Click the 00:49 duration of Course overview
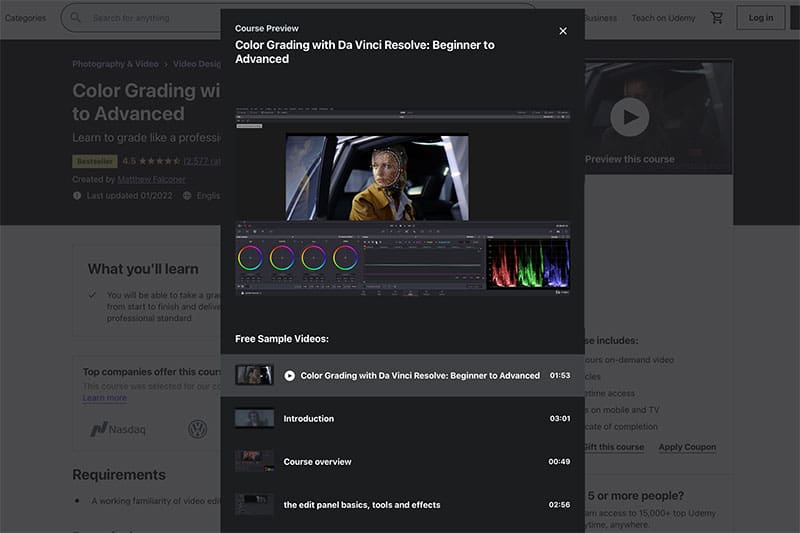Screen dimensions: 800x533 (x=559, y=462)
